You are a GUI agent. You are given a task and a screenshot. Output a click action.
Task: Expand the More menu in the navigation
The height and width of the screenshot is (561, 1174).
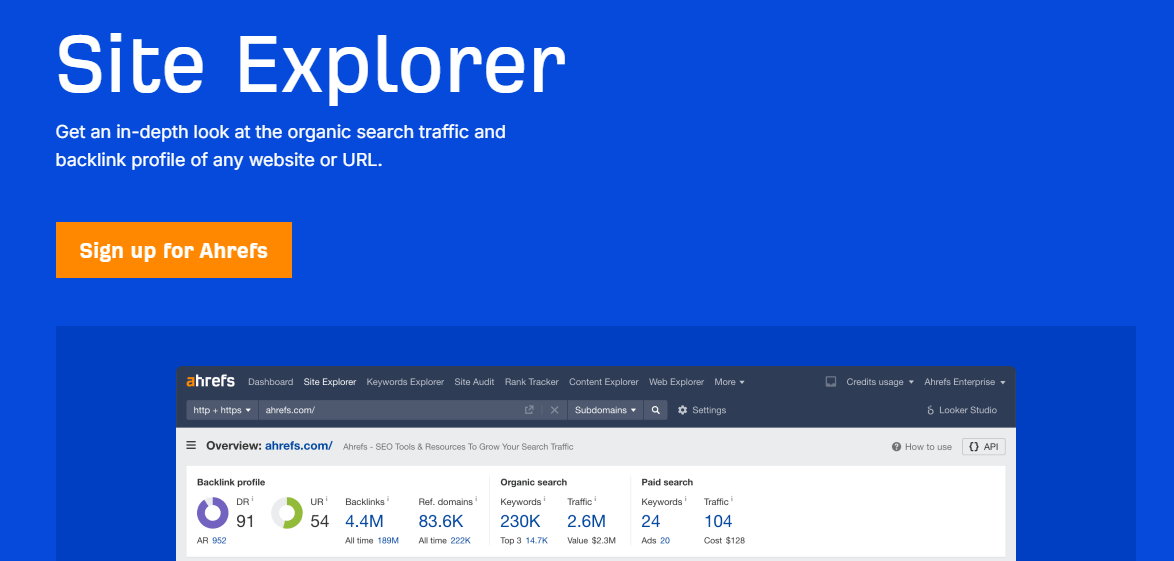click(729, 381)
